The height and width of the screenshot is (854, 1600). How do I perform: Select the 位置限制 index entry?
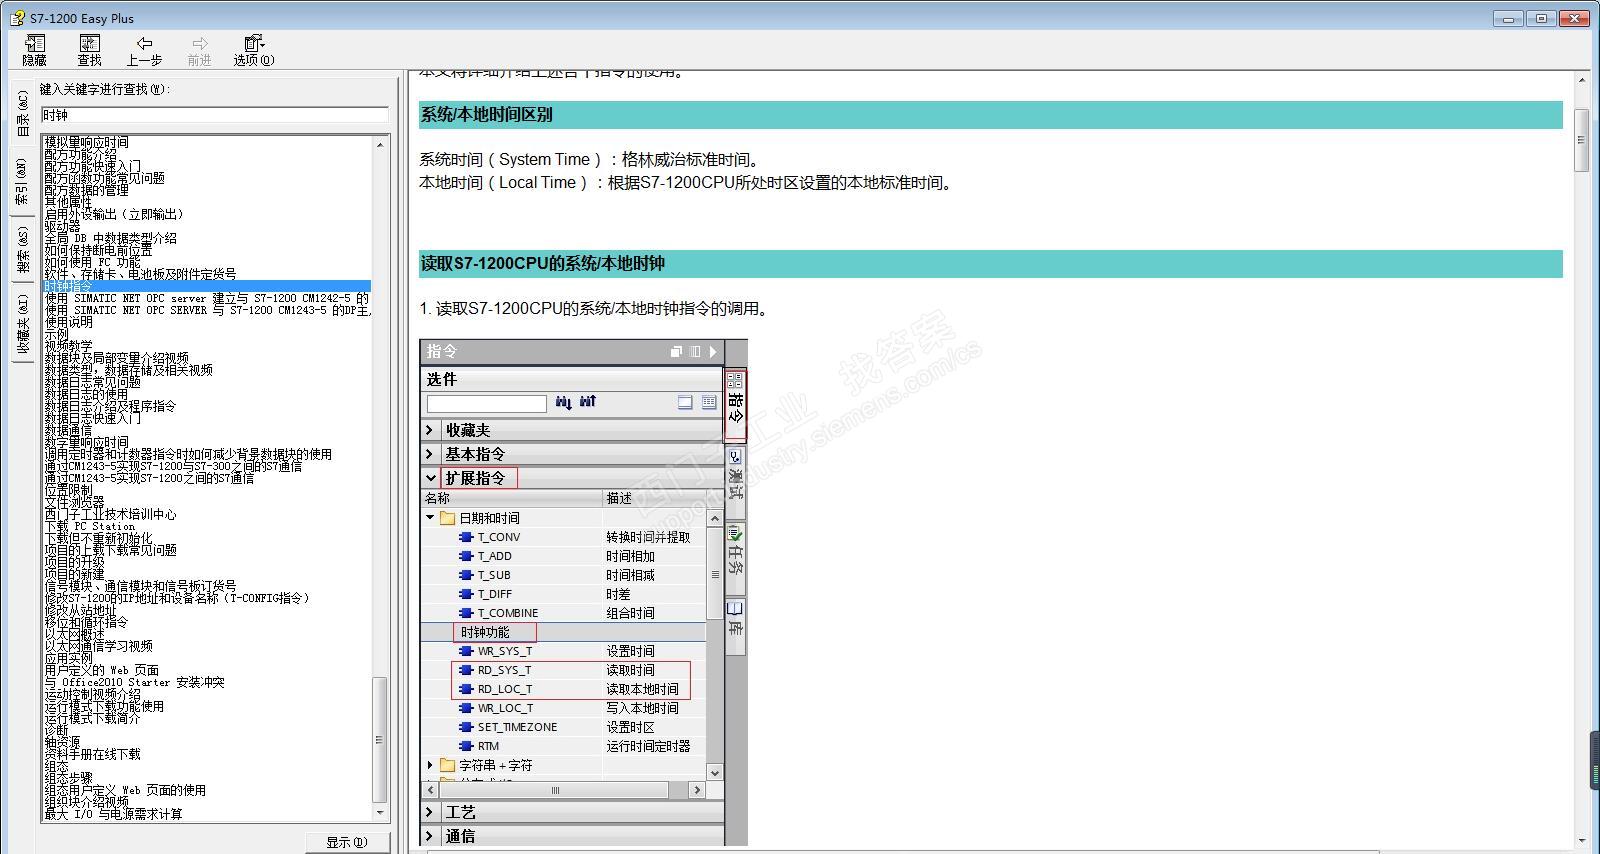pyautogui.click(x=68, y=490)
